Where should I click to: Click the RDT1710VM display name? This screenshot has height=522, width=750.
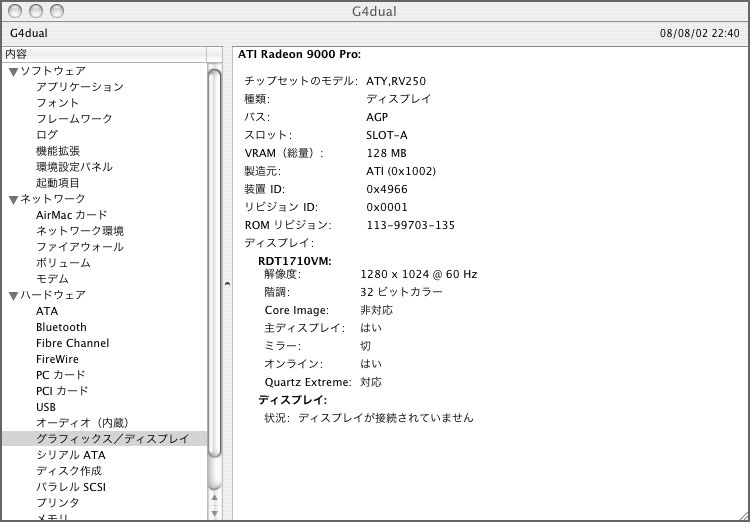pos(295,261)
